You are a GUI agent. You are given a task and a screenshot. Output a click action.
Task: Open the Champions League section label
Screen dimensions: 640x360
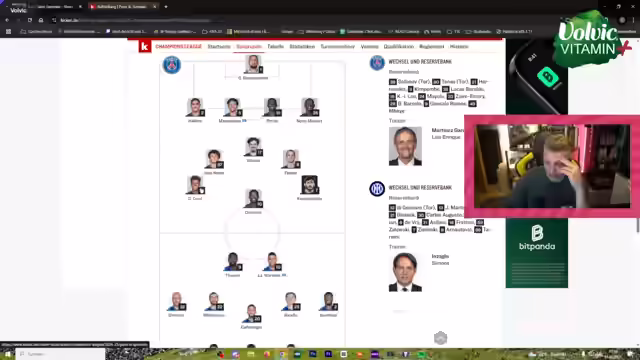pyautogui.click(x=178, y=47)
